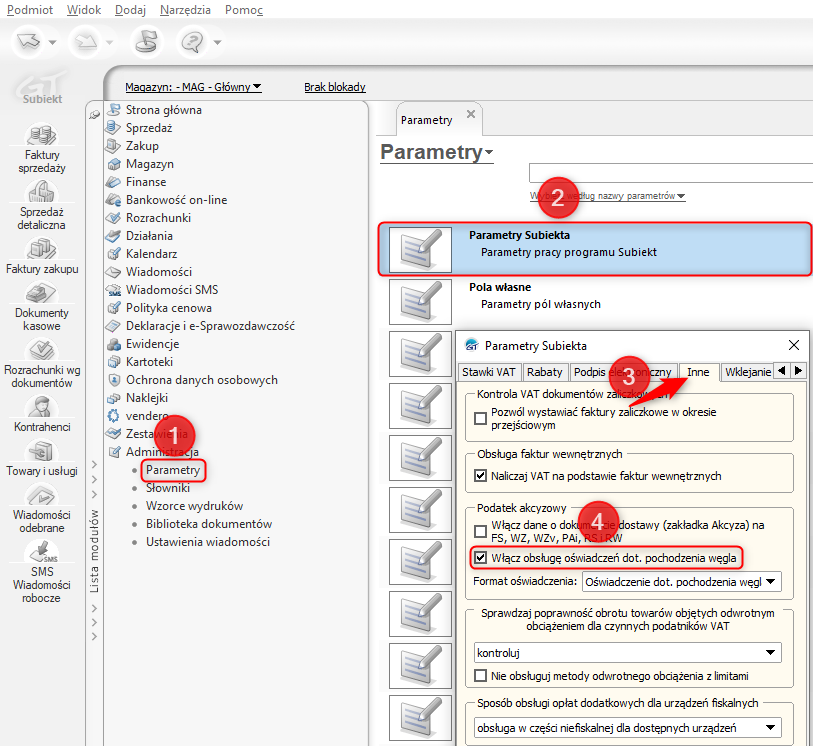Screen dimensions: 813x746
Task: Close the Parametry document tab
Action: pyautogui.click(x=471, y=114)
